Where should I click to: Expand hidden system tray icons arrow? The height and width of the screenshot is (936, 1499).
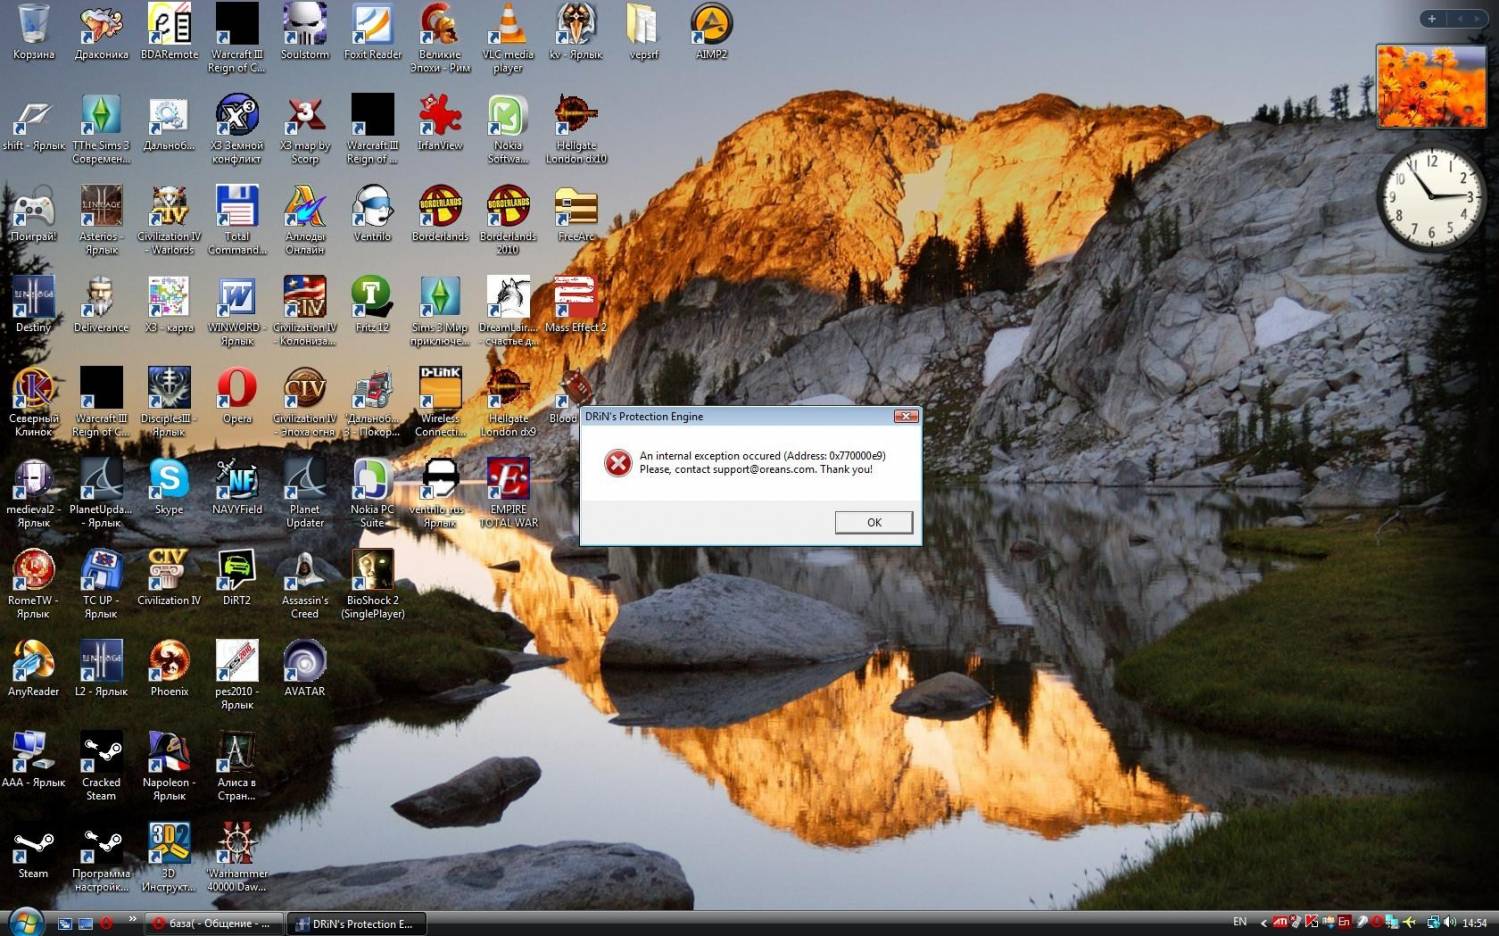tap(1263, 923)
